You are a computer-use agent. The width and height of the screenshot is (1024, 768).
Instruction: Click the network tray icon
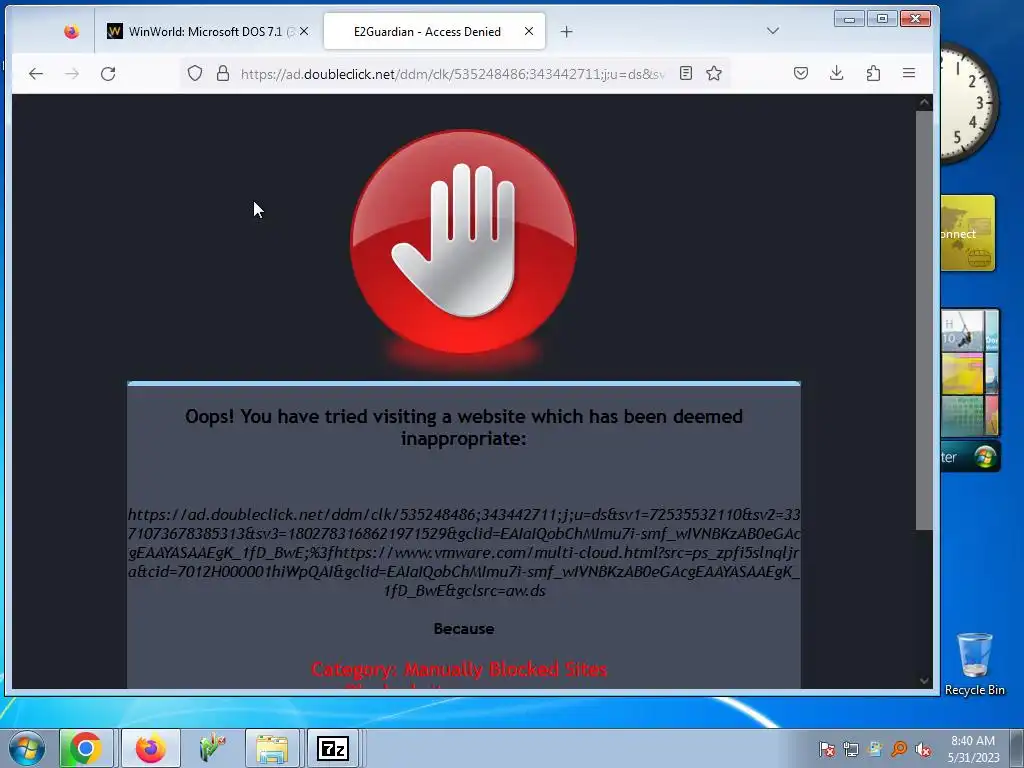[x=850, y=749]
